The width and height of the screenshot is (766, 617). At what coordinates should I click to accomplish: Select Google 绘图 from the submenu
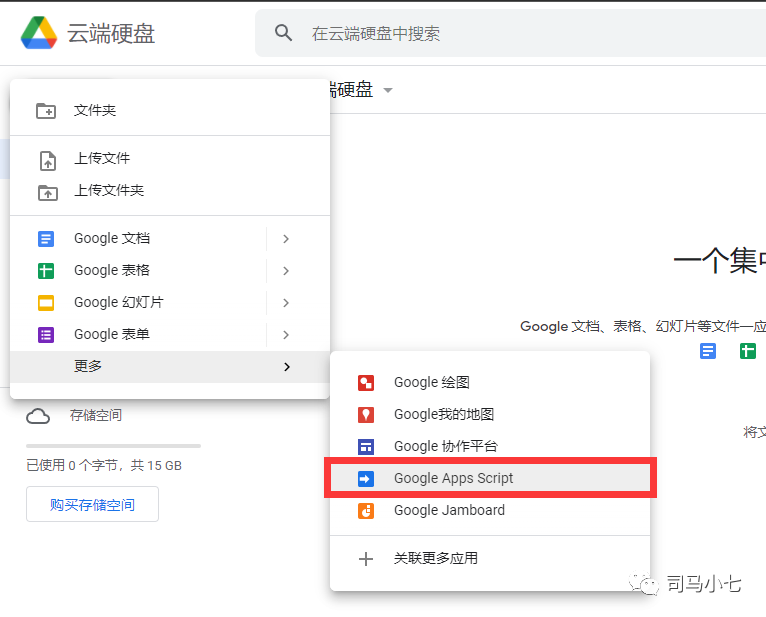pyautogui.click(x=490, y=382)
